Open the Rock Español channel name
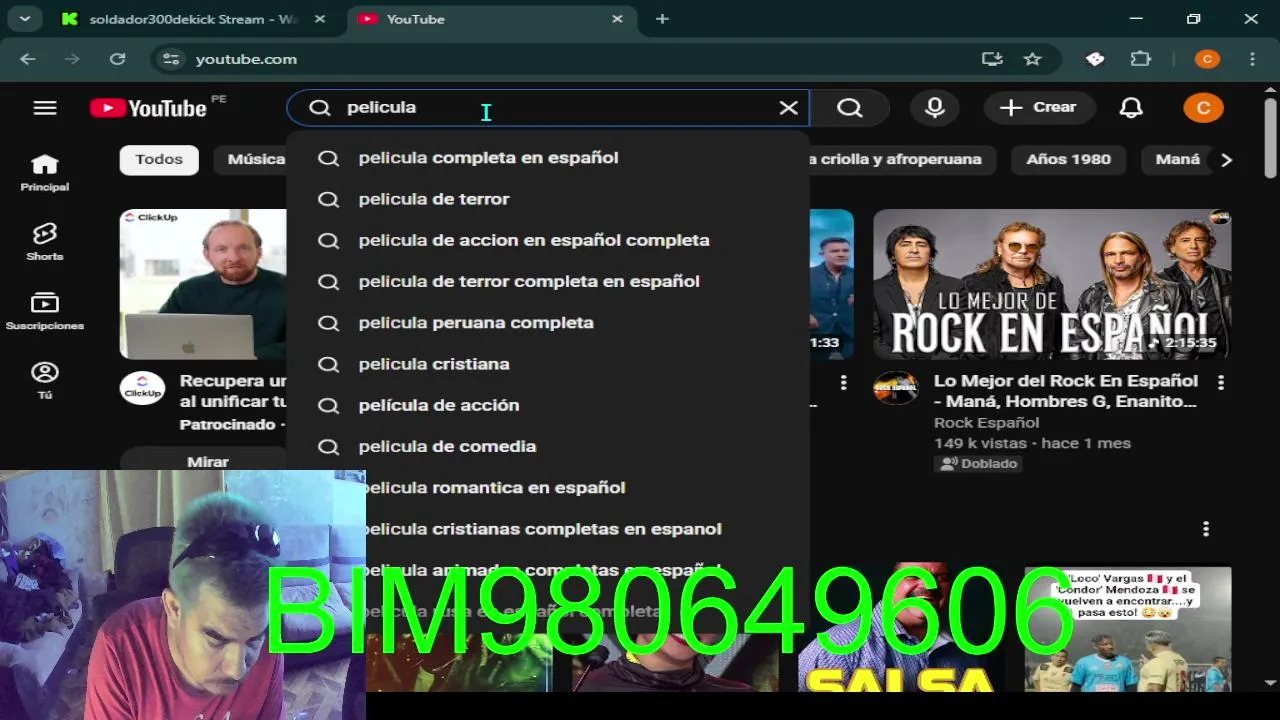The image size is (1280, 720). 986,423
